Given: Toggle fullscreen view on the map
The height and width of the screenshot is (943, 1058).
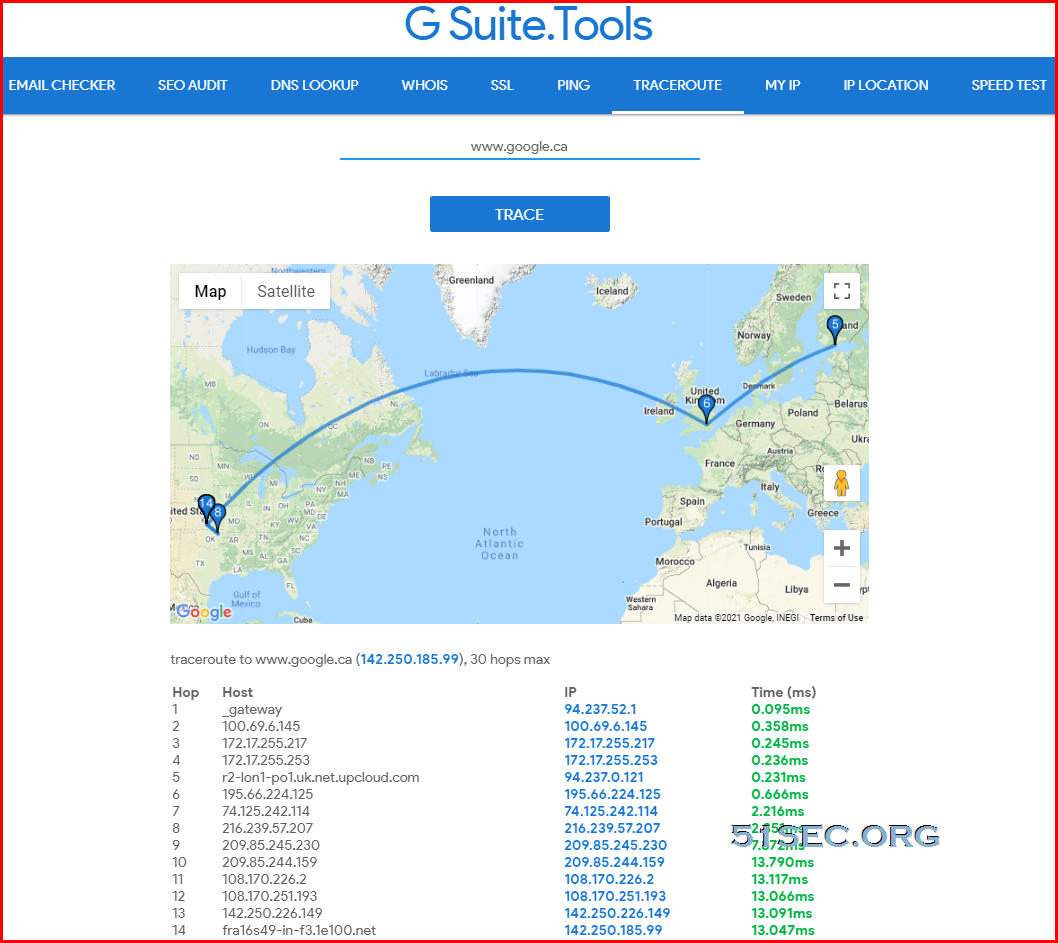Looking at the screenshot, I should click(x=841, y=291).
